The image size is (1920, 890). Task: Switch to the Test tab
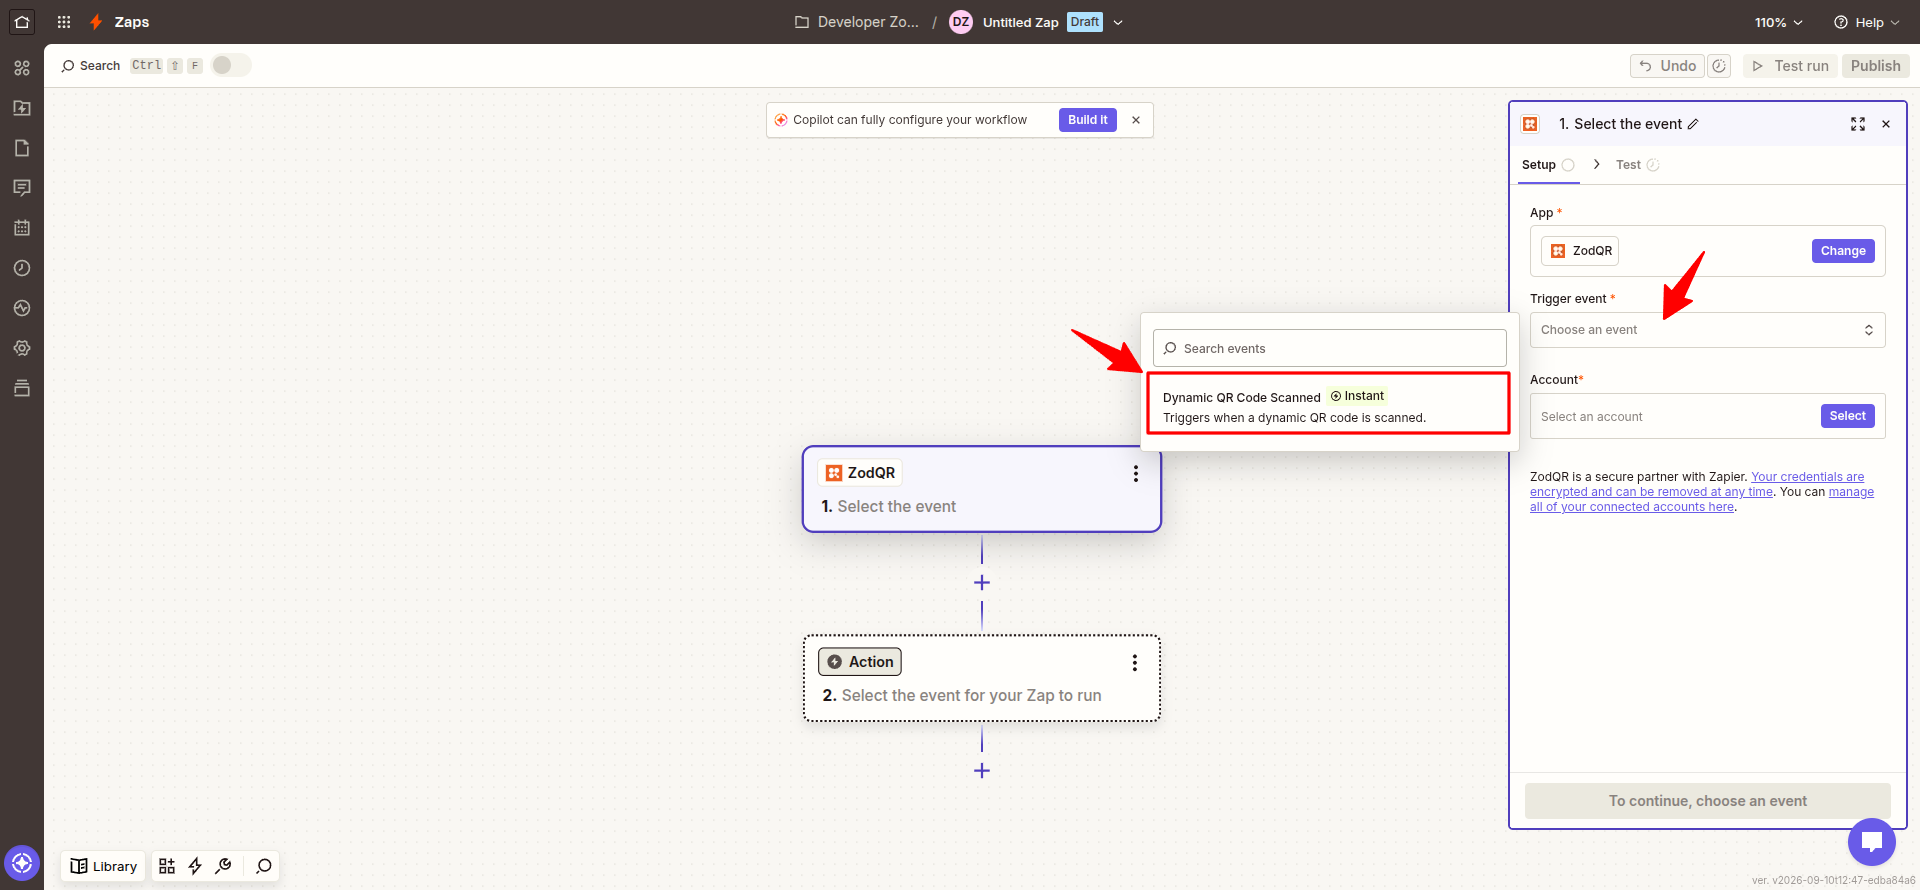pyautogui.click(x=1637, y=165)
